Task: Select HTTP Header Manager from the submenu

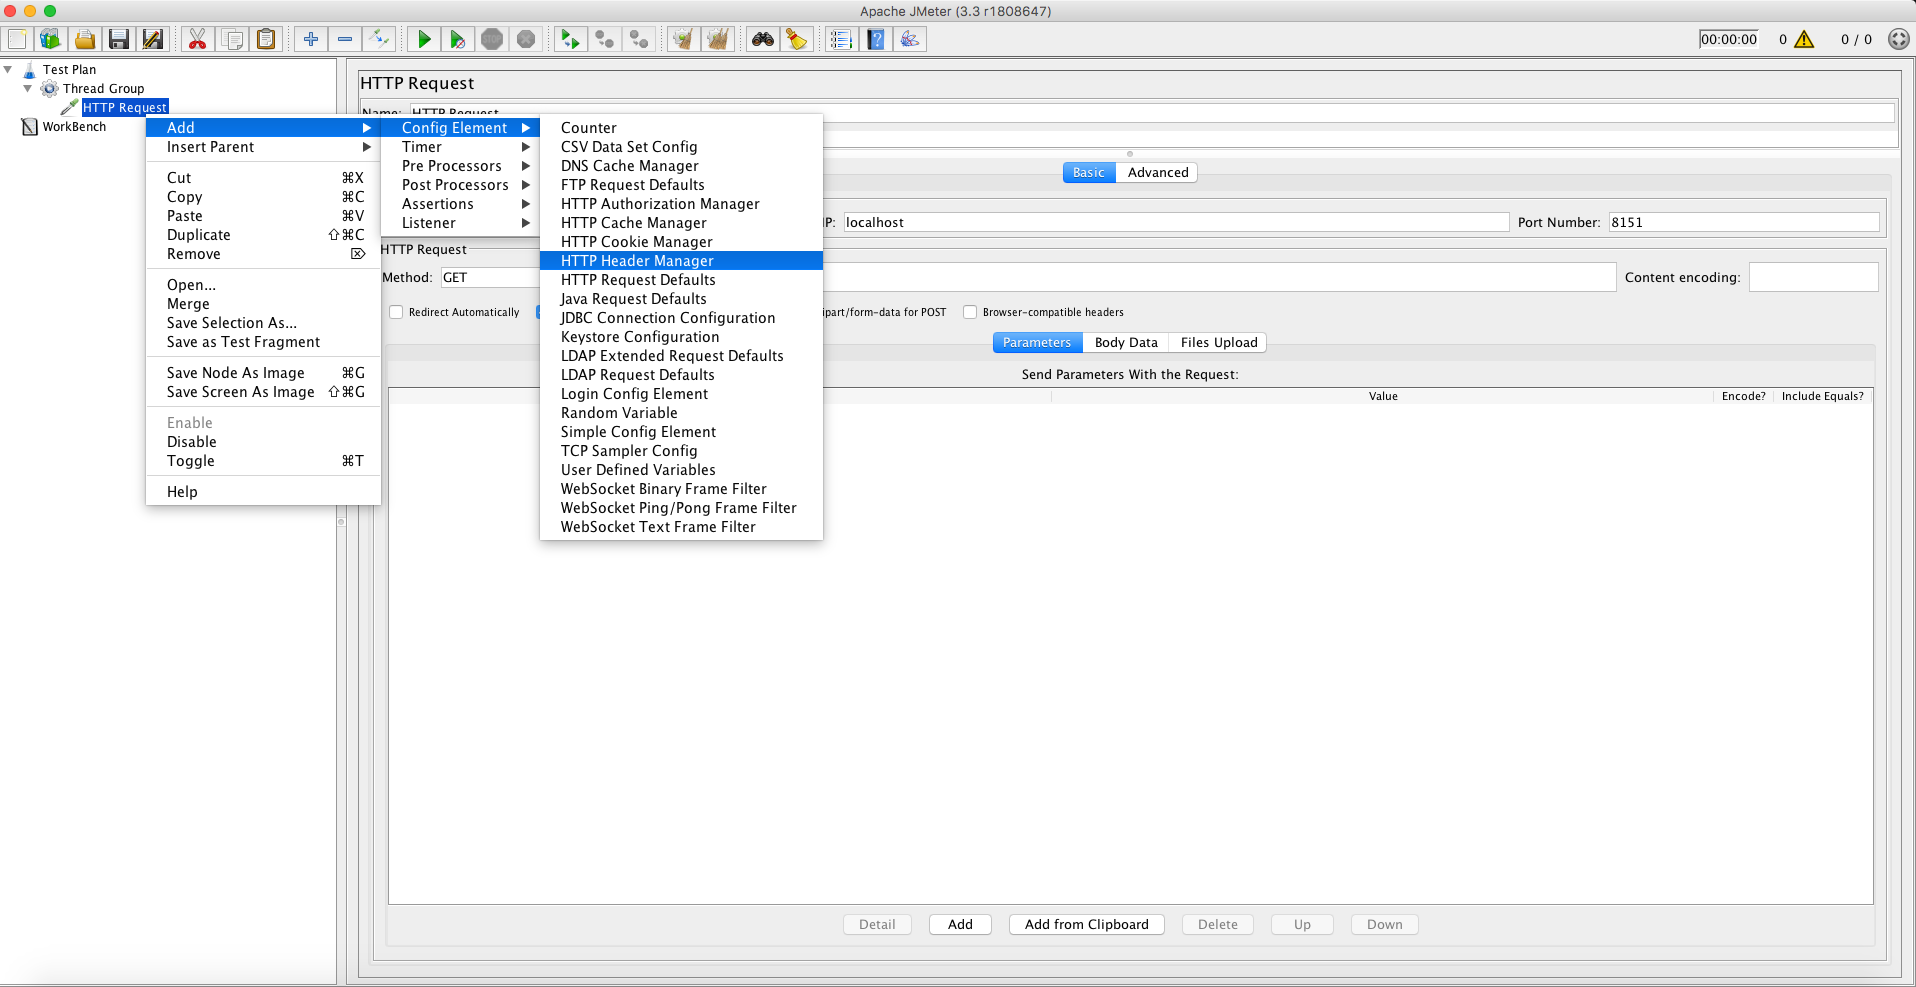Action: pos(637,261)
